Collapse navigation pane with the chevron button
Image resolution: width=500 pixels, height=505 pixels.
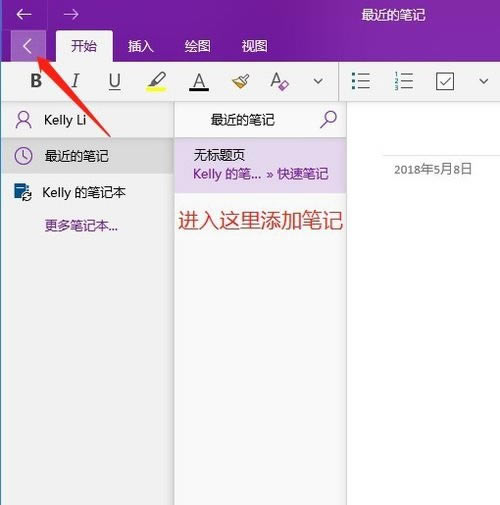[28, 46]
